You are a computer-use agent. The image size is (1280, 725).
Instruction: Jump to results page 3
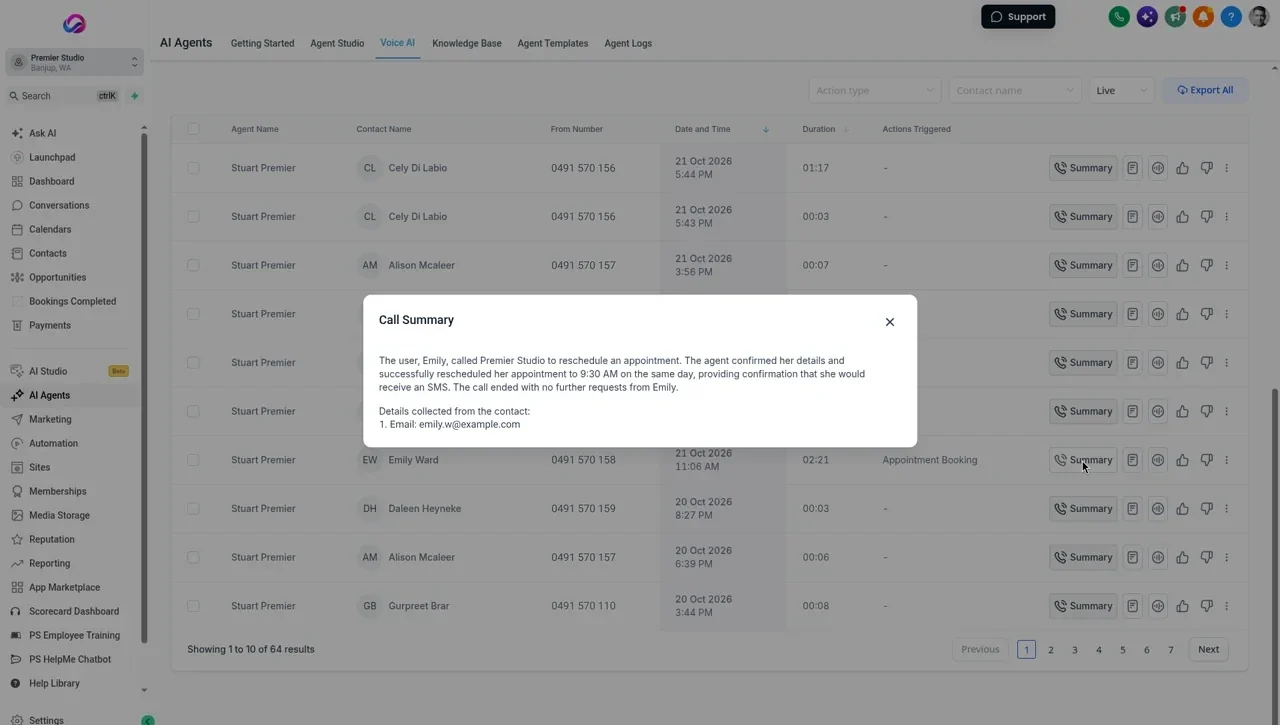[1075, 650]
